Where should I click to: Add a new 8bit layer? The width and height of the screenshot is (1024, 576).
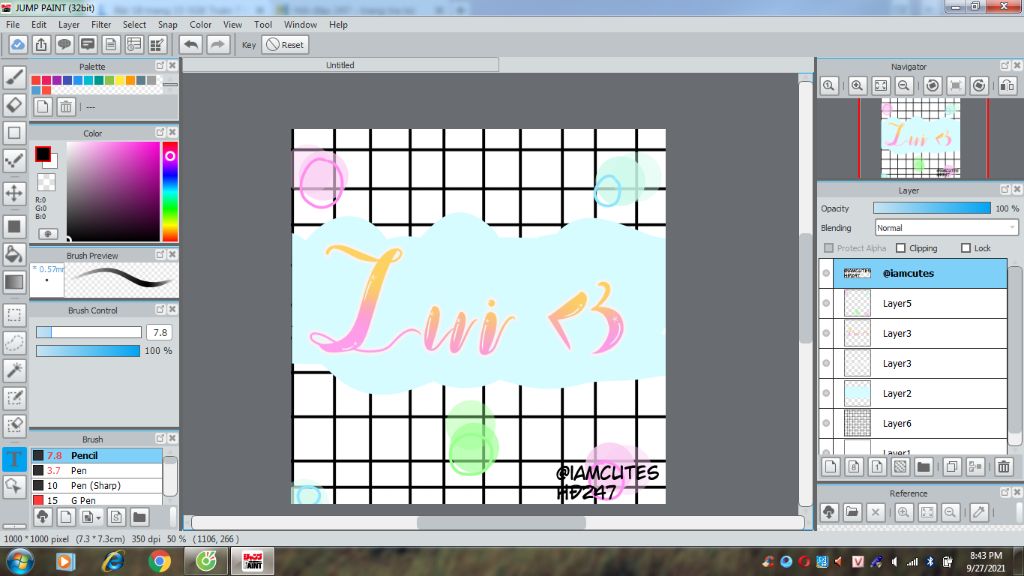[x=854, y=466]
